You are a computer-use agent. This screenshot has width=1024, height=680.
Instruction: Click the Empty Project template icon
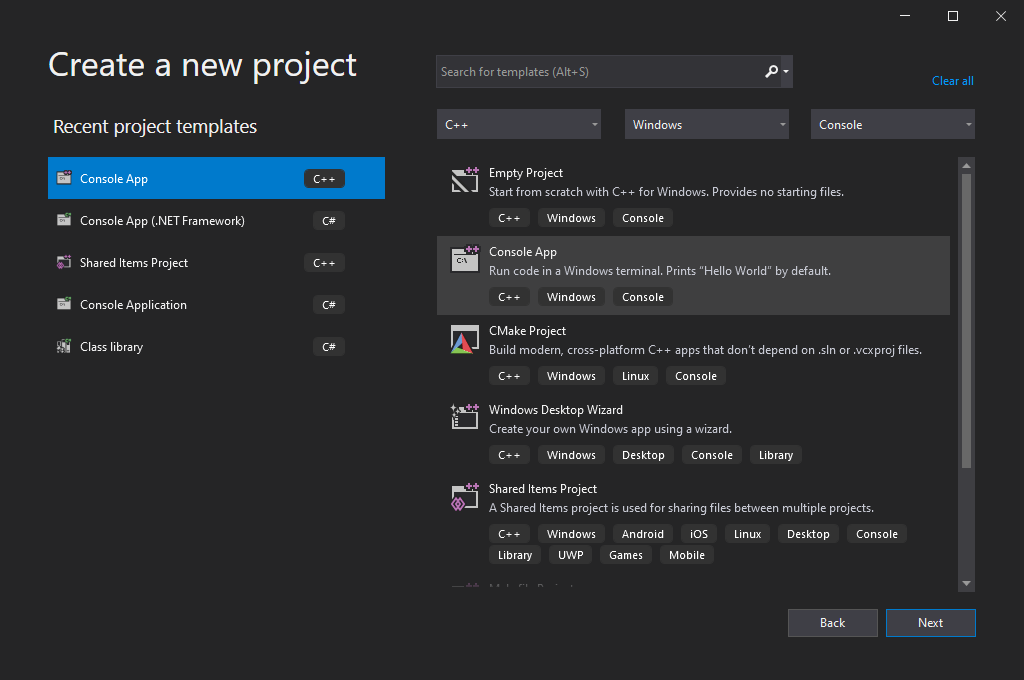465,180
